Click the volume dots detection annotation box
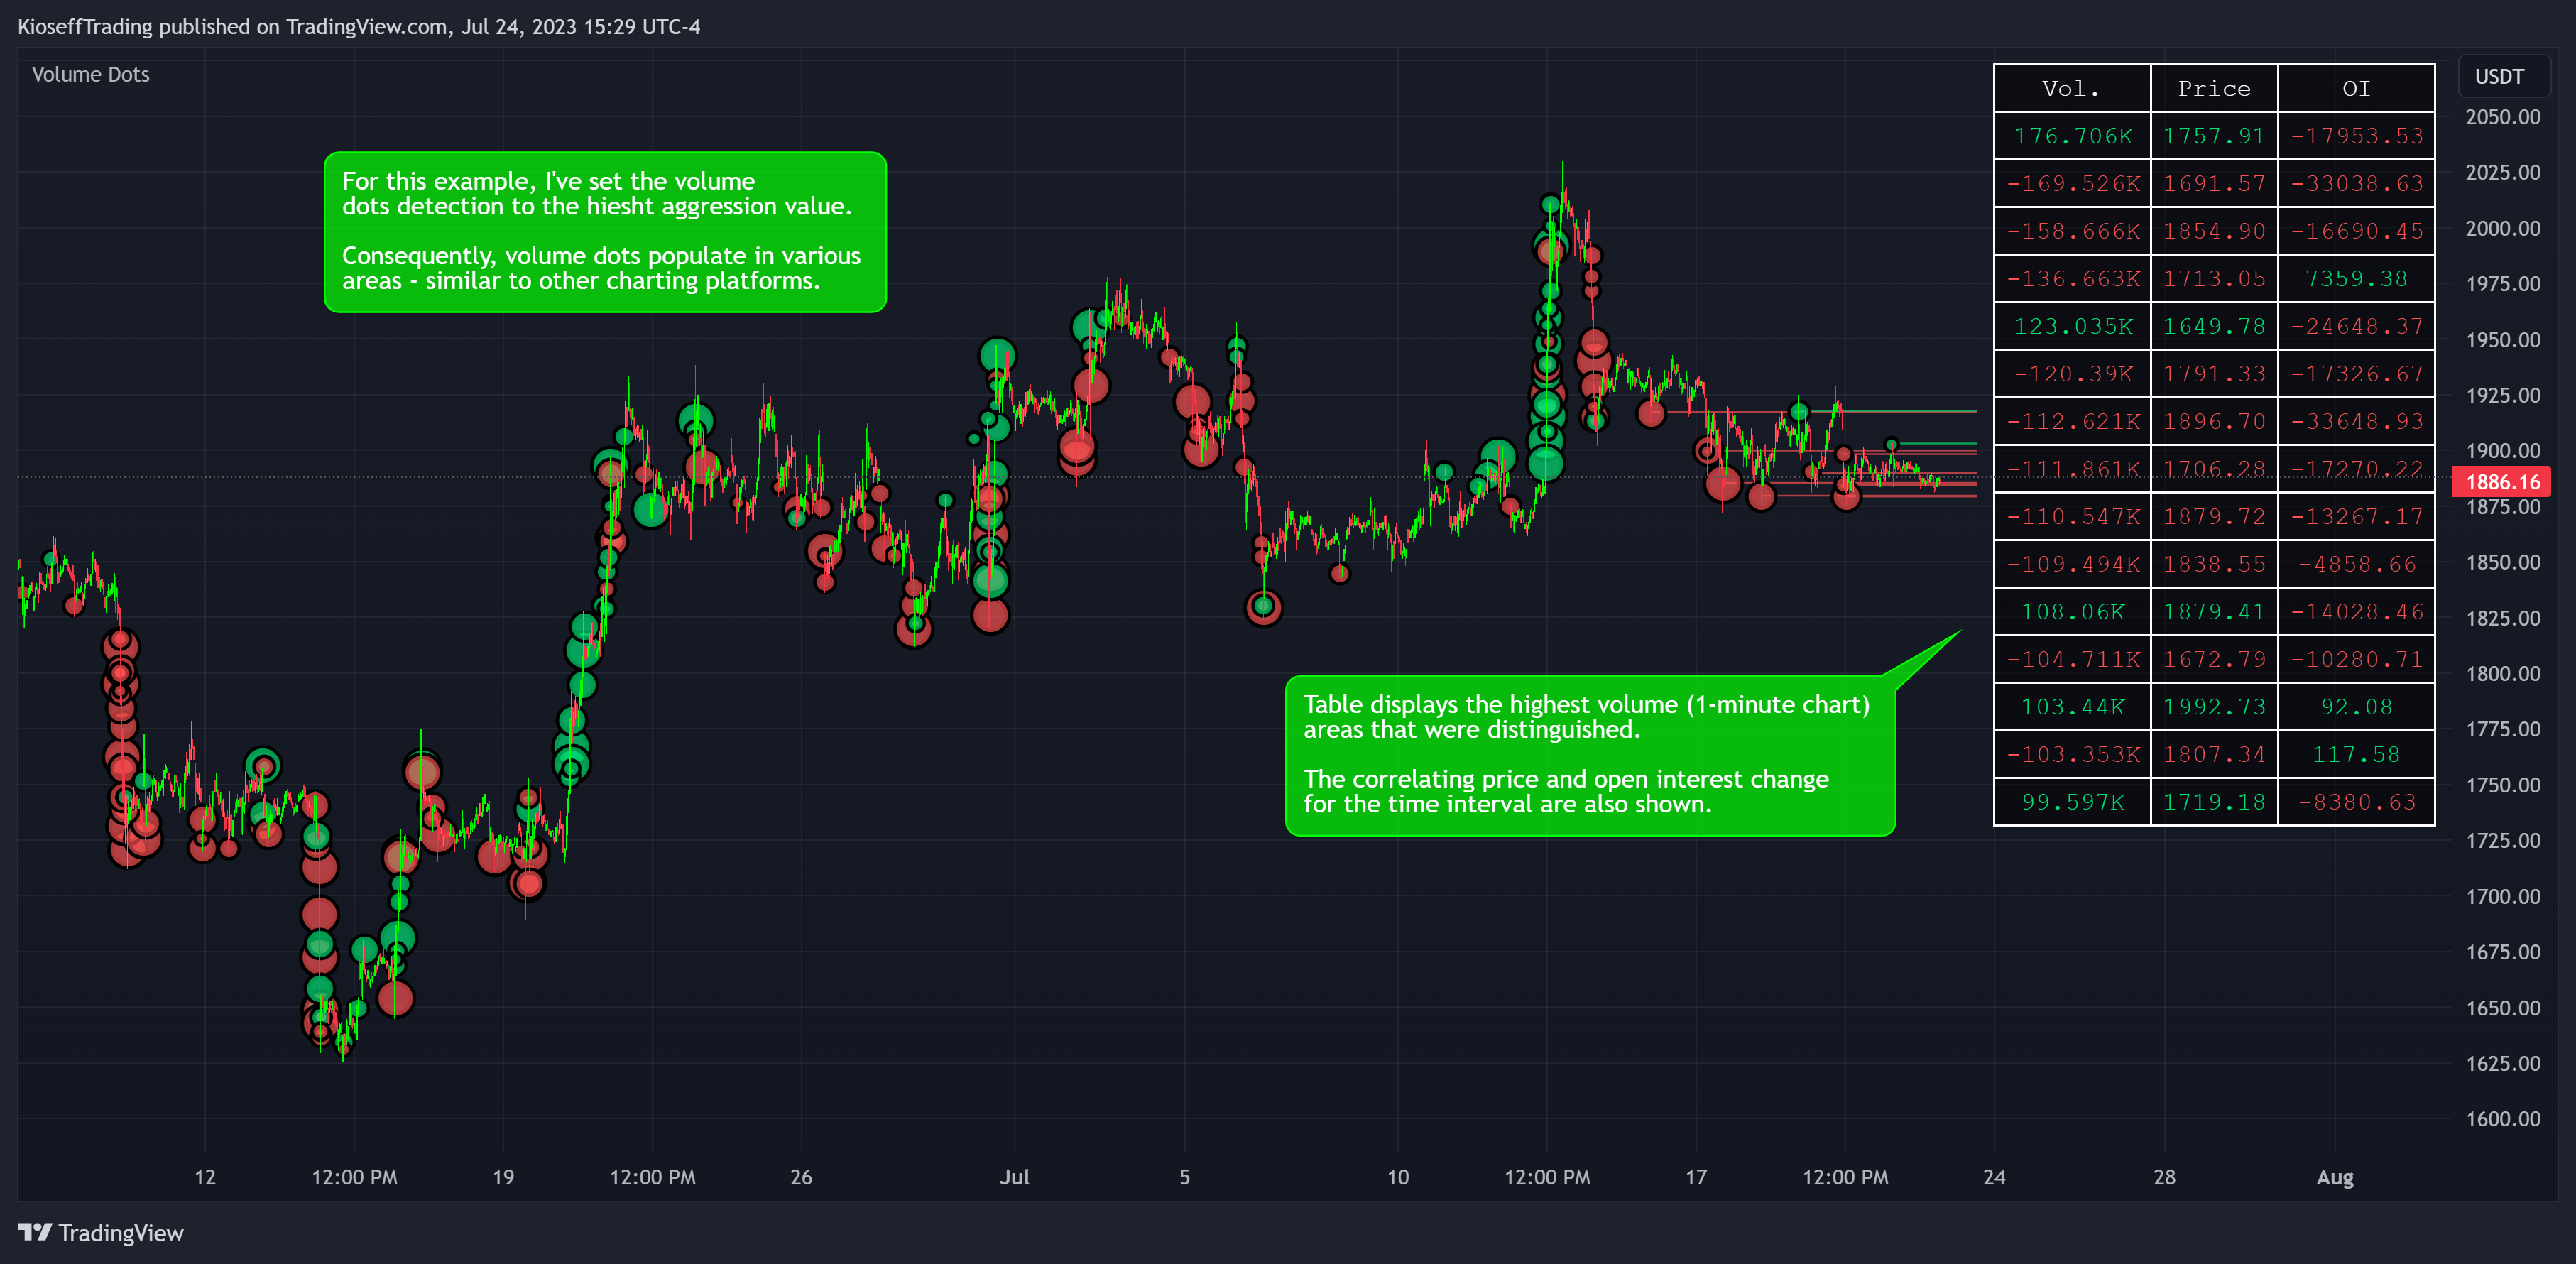 (x=605, y=232)
